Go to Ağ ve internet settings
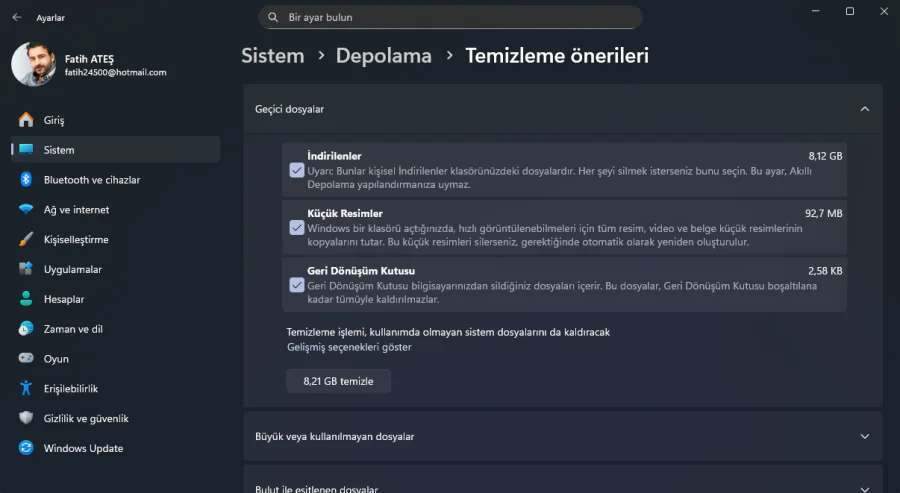The height and width of the screenshot is (493, 900). point(115,209)
